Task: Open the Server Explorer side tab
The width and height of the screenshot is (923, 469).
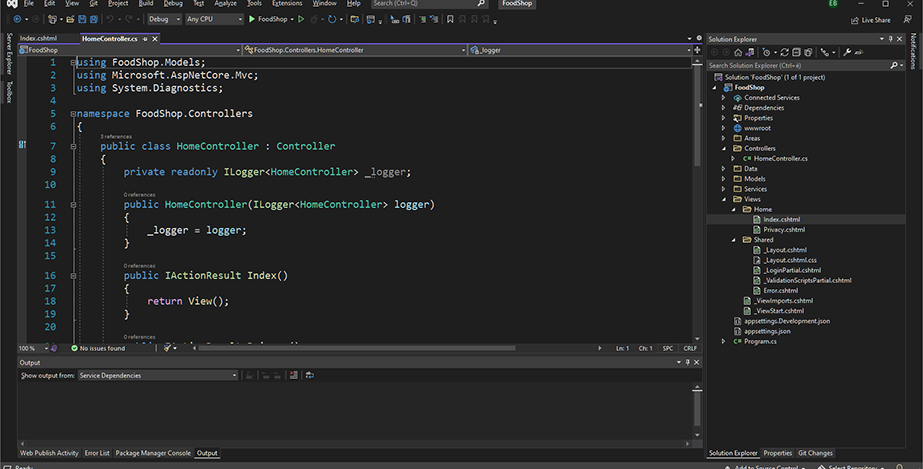Action: point(9,54)
